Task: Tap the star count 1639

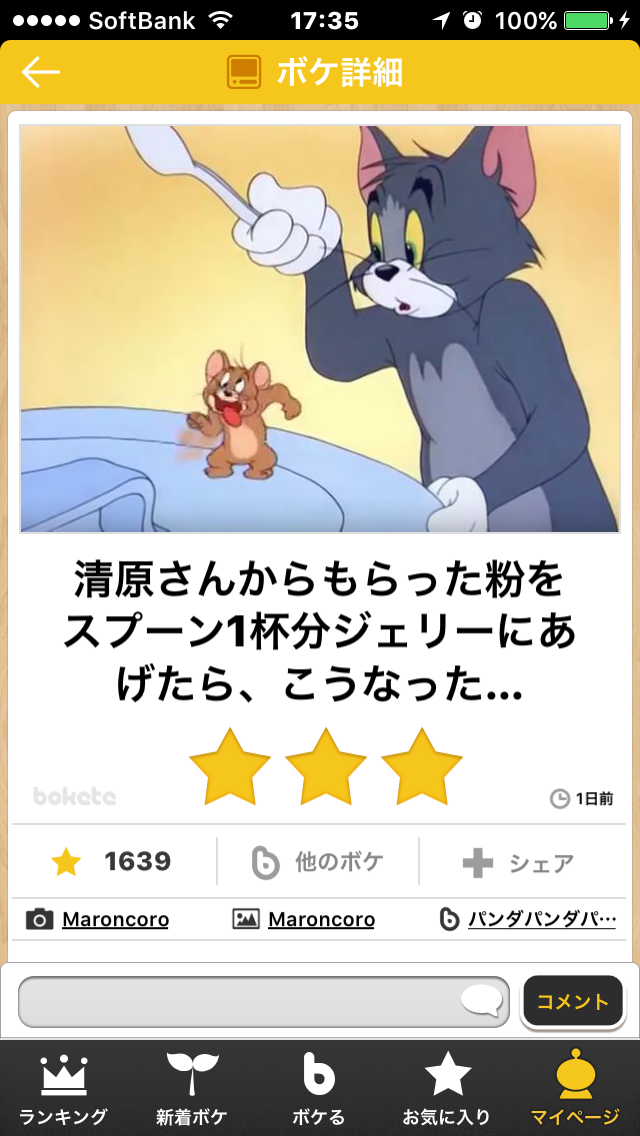Action: click(138, 861)
